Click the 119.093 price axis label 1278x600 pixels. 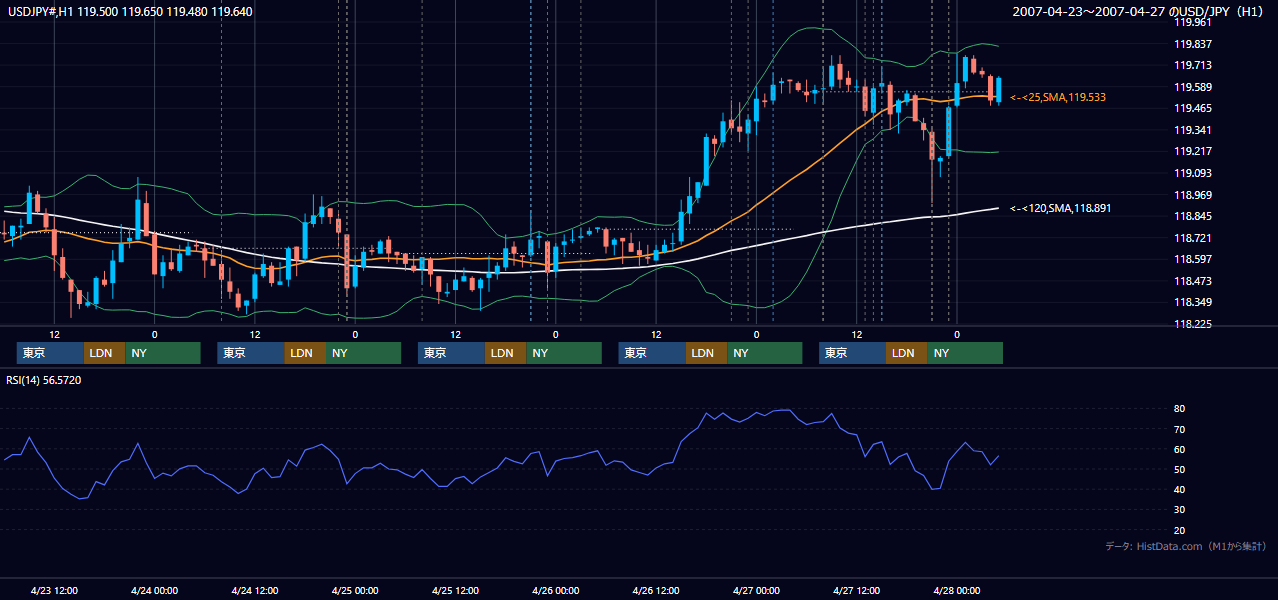pos(1193,173)
